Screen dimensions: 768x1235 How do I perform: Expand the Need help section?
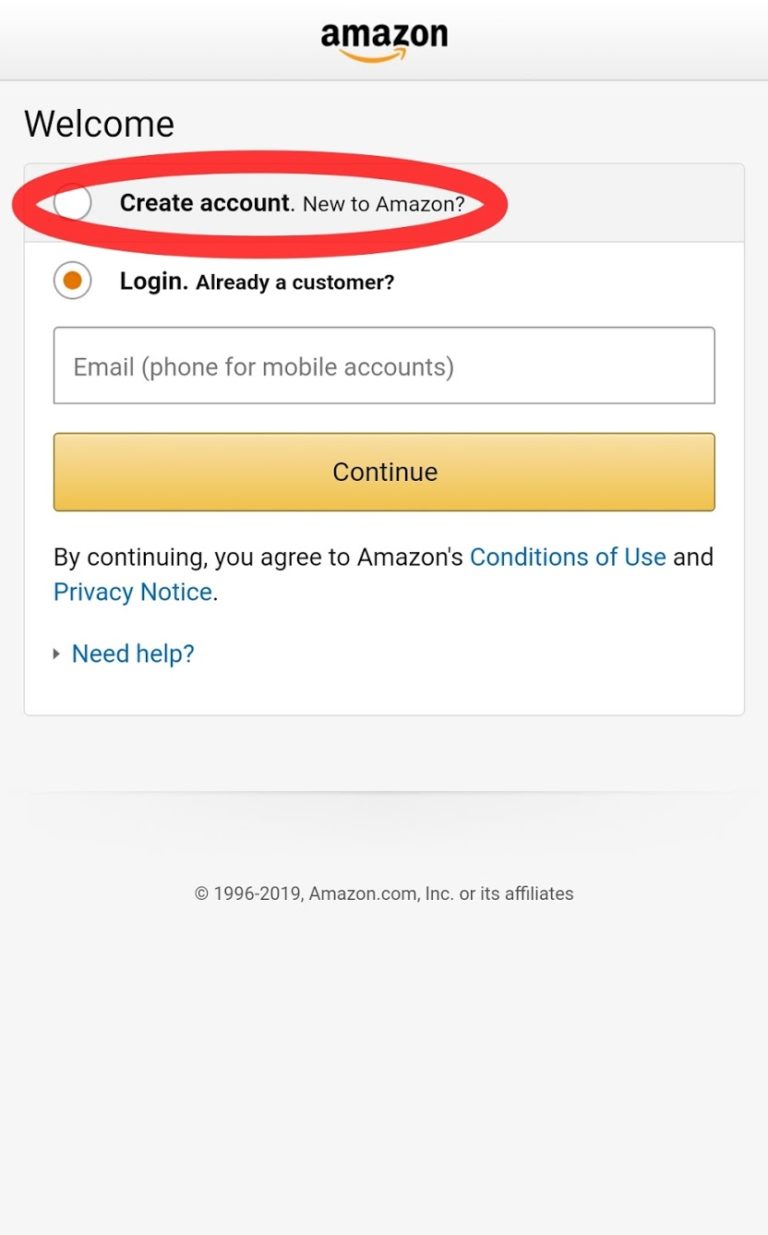(x=133, y=653)
